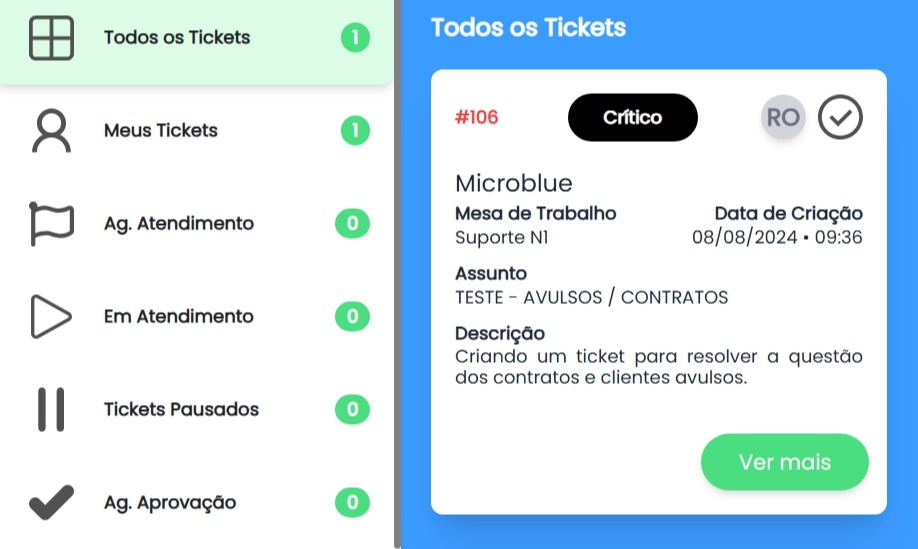Click the Crítico priority badge
Screen dimensions: 918x549
click(x=632, y=117)
